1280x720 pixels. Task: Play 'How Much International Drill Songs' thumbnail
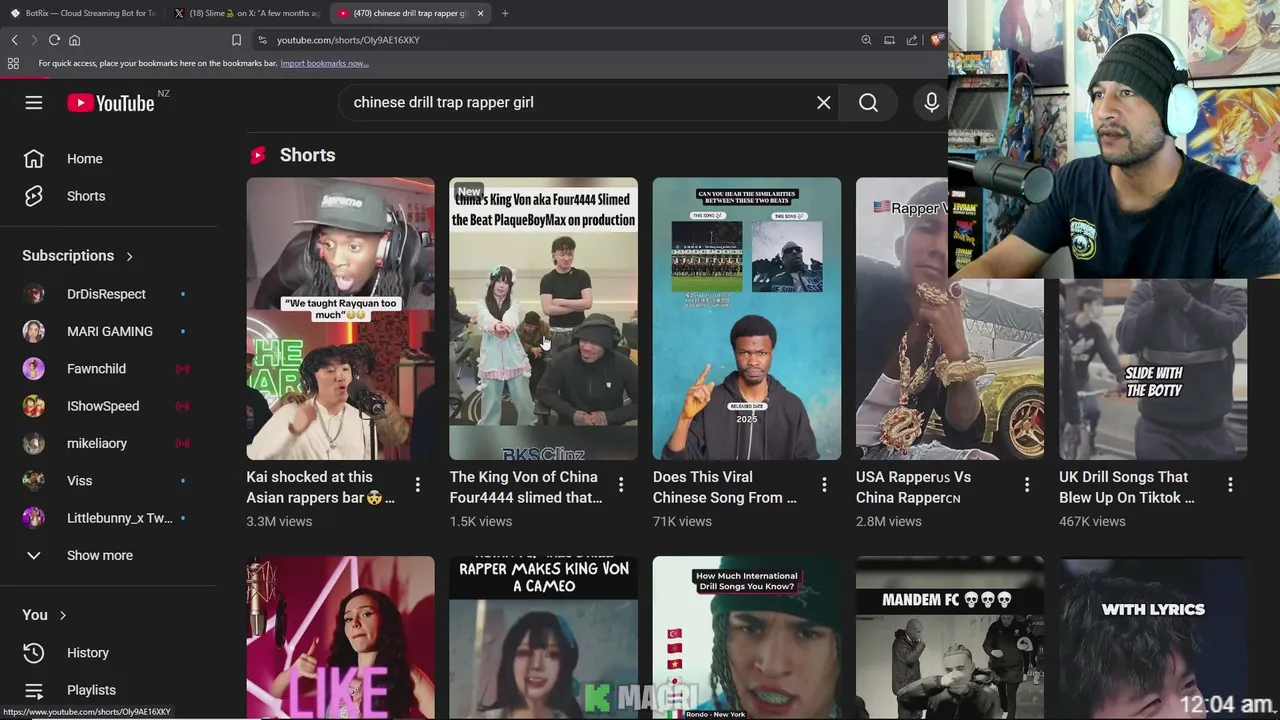click(747, 638)
